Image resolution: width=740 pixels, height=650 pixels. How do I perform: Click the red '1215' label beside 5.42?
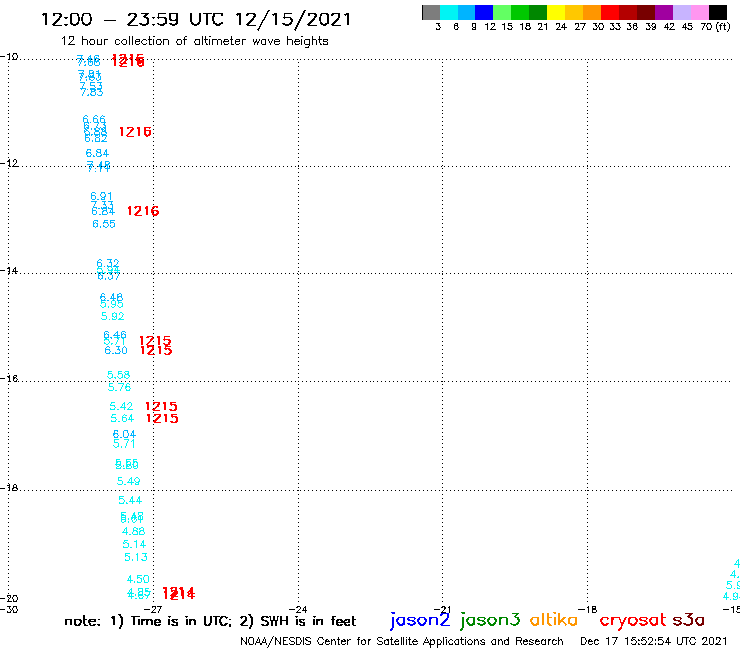point(161,406)
